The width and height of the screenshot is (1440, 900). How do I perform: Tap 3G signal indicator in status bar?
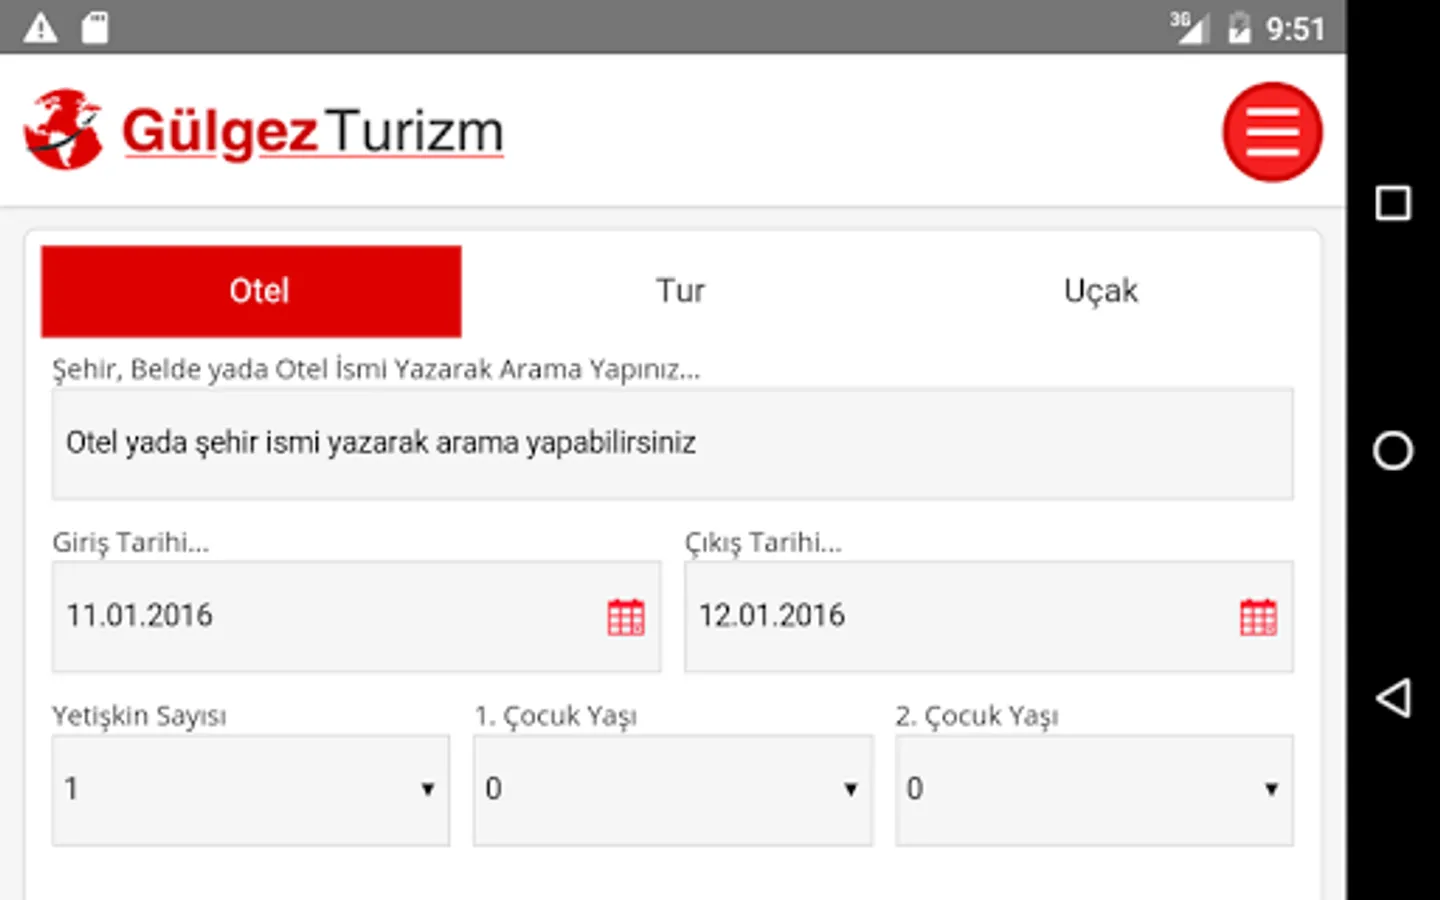(x=1189, y=27)
